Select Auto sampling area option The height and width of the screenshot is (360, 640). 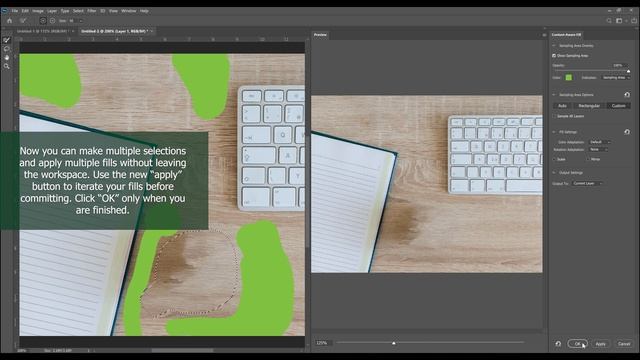tap(562, 106)
